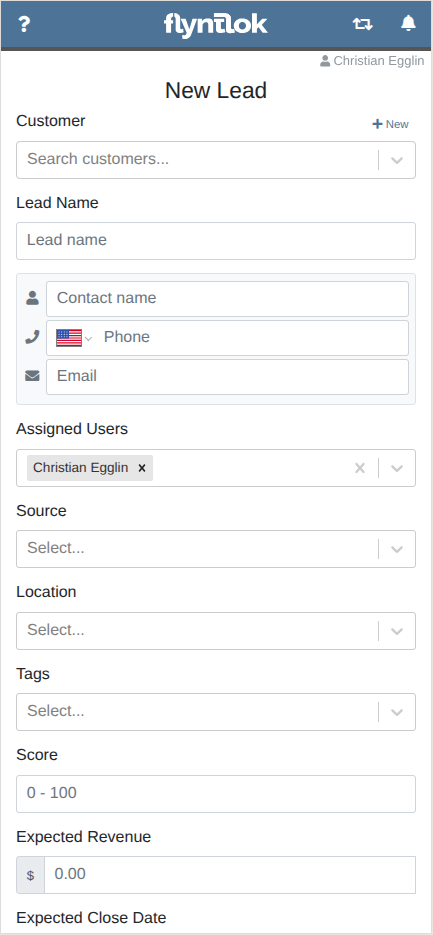Open the Source select dropdown
This screenshot has width=433, height=935.
(216, 549)
